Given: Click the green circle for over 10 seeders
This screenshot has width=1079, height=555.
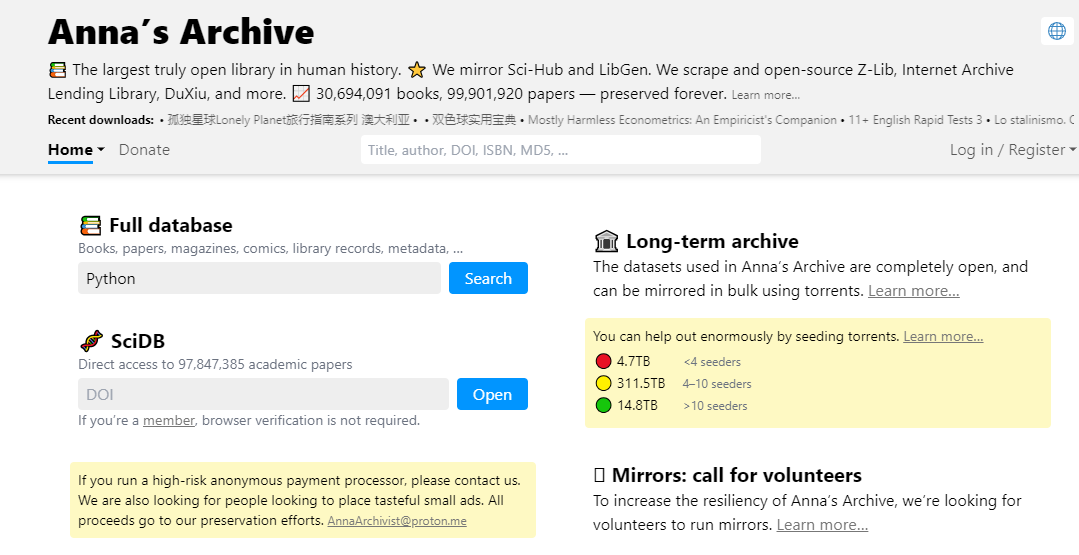Looking at the screenshot, I should click(x=603, y=405).
